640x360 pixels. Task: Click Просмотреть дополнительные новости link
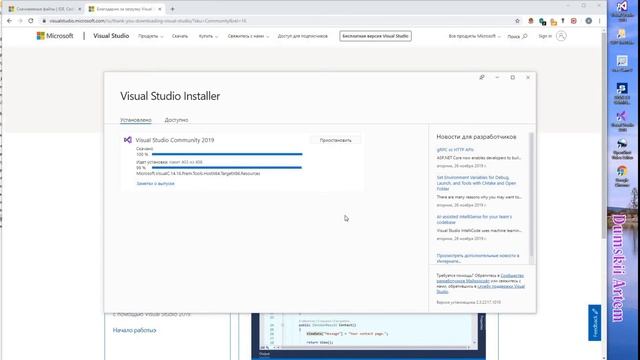[478, 258]
